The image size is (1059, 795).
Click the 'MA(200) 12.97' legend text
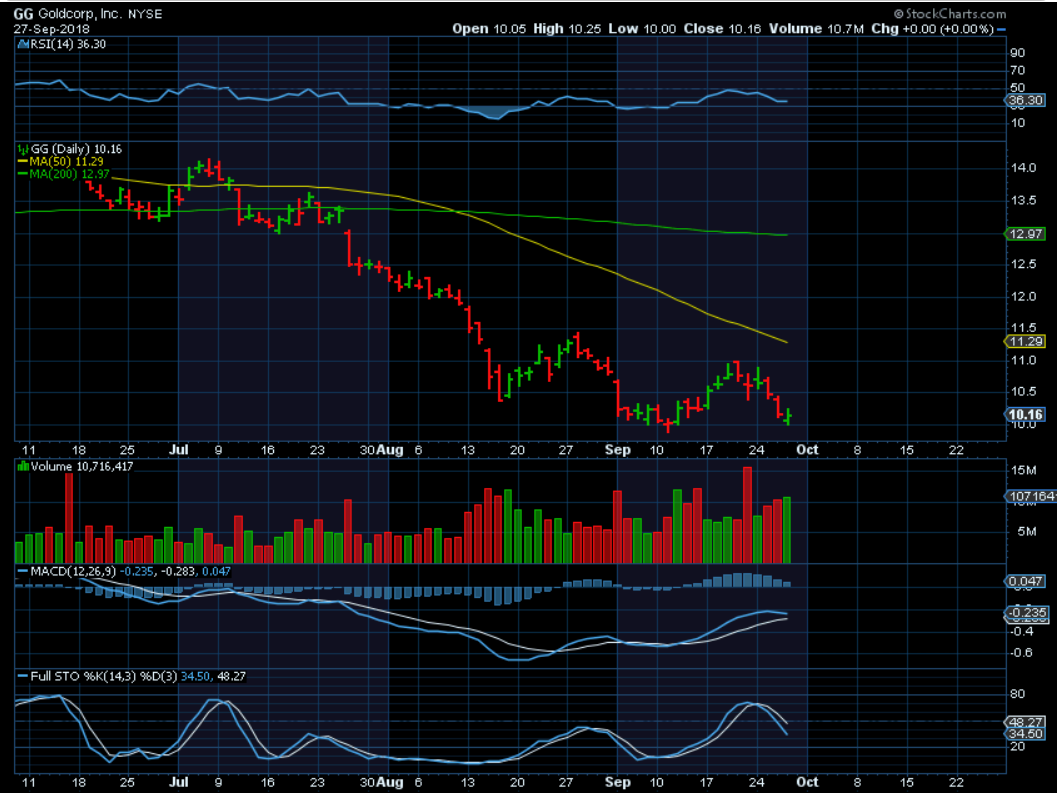pos(69,174)
